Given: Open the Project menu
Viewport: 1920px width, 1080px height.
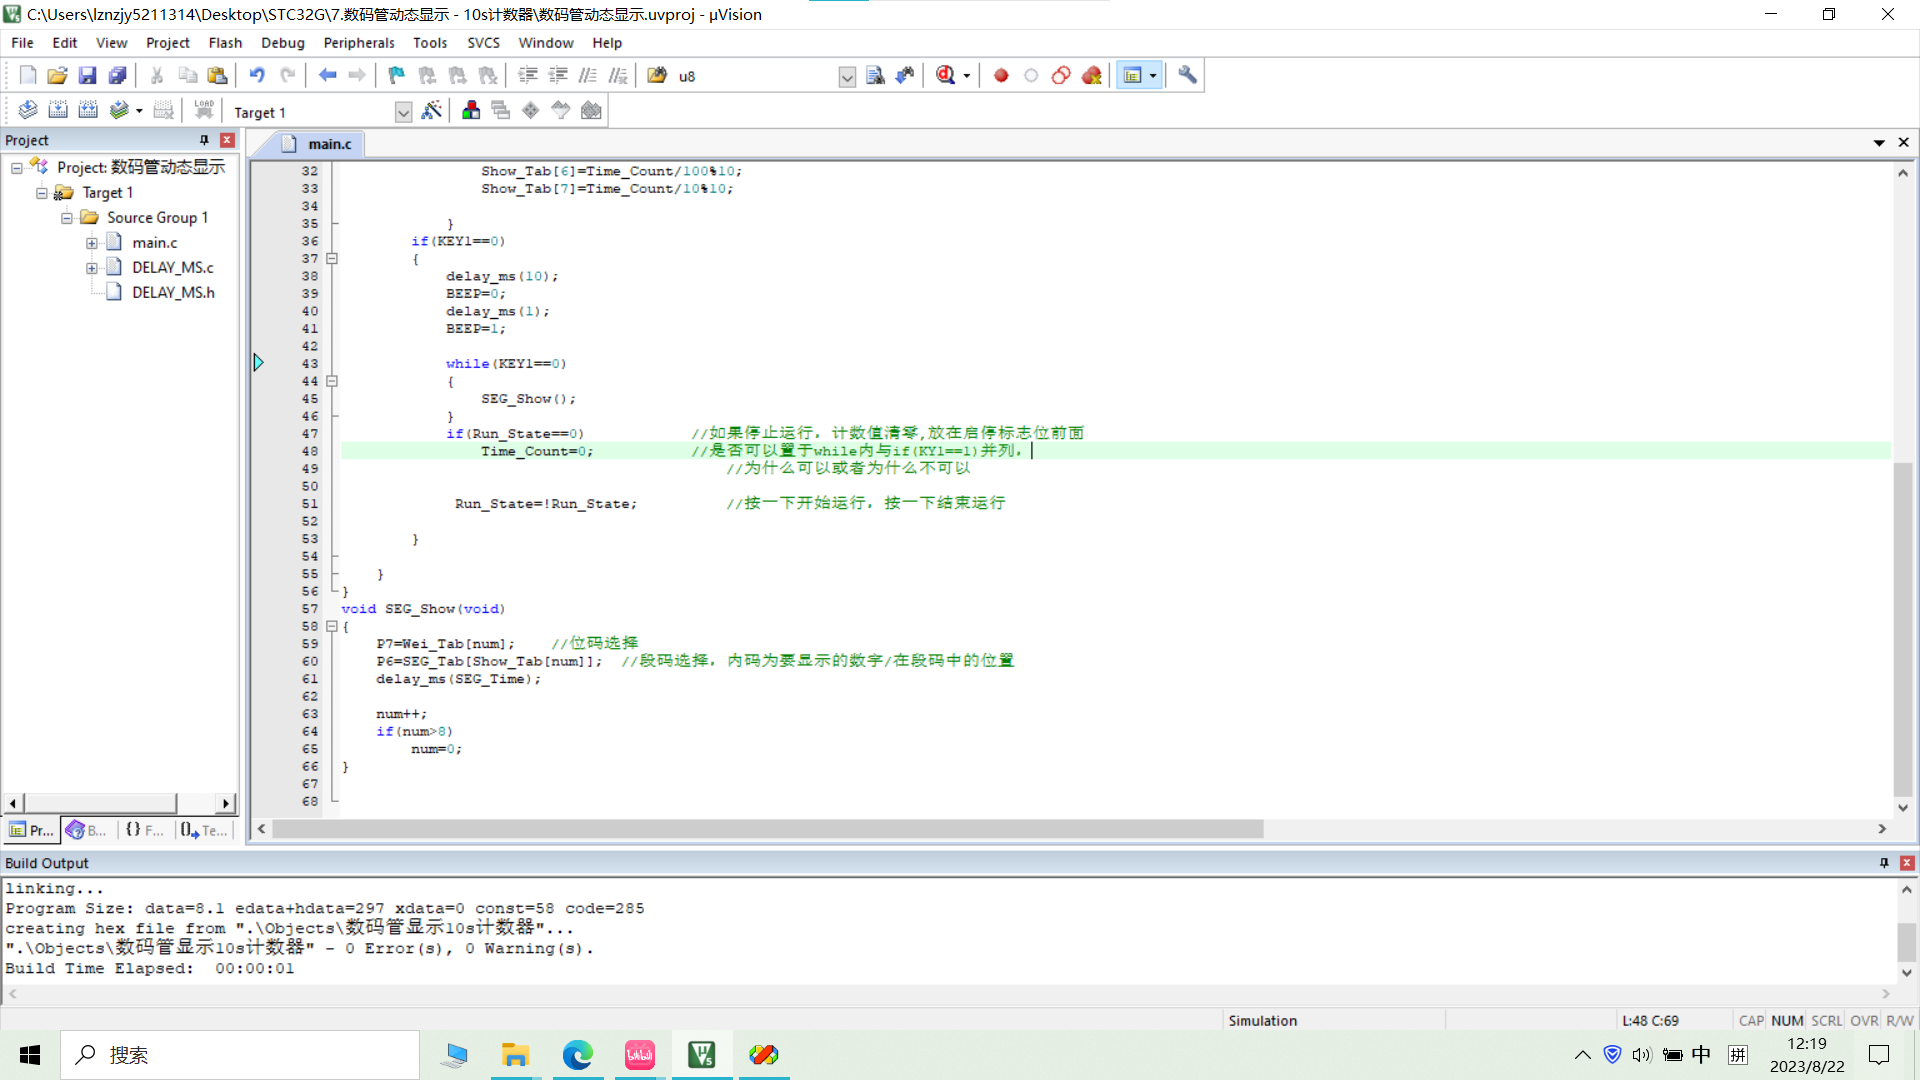Looking at the screenshot, I should click(x=167, y=43).
